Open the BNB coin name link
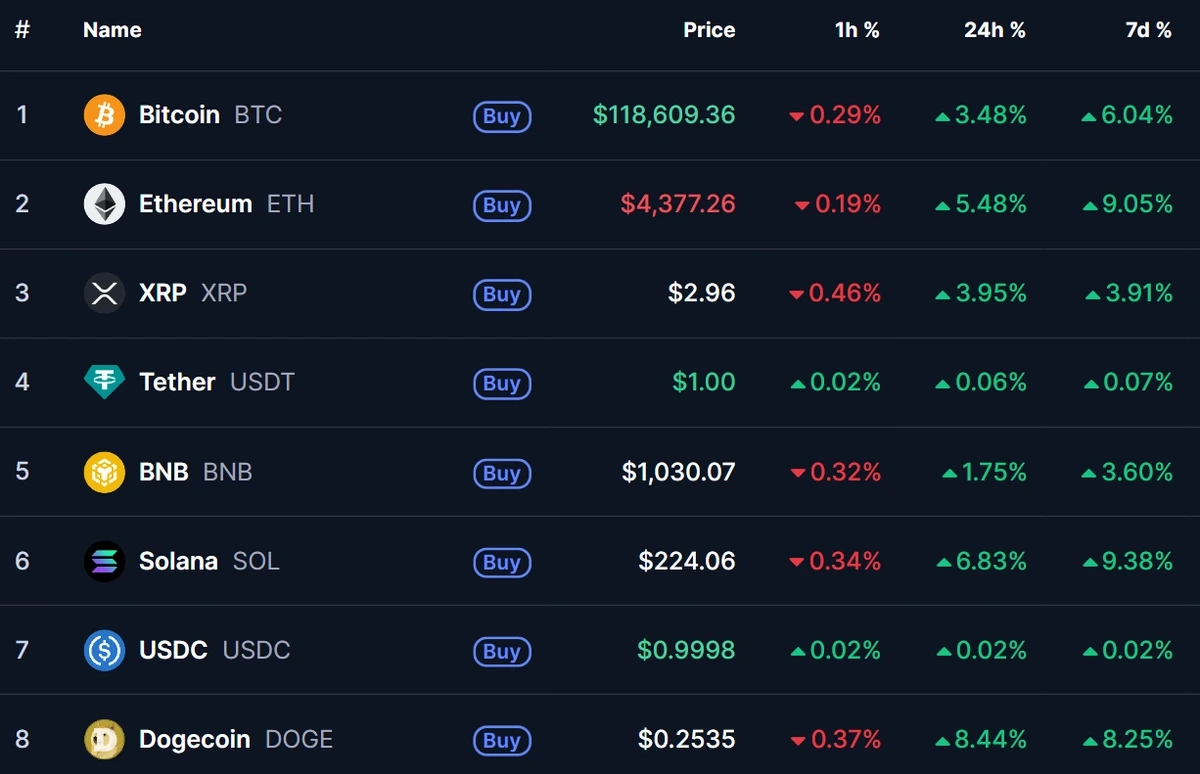 (164, 472)
